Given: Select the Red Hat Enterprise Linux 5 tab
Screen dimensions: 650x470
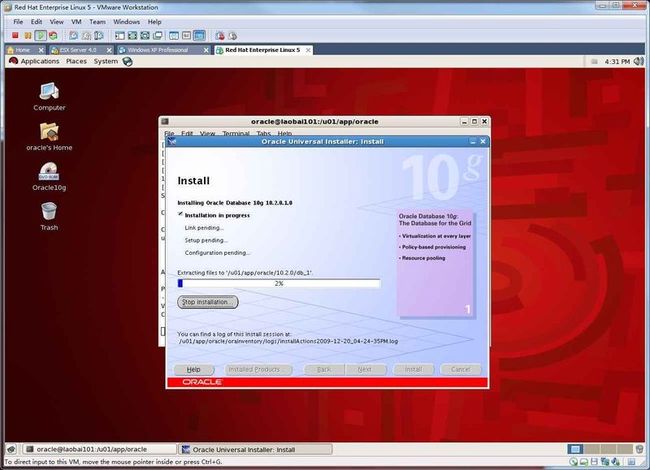Looking at the screenshot, I should 262,50.
